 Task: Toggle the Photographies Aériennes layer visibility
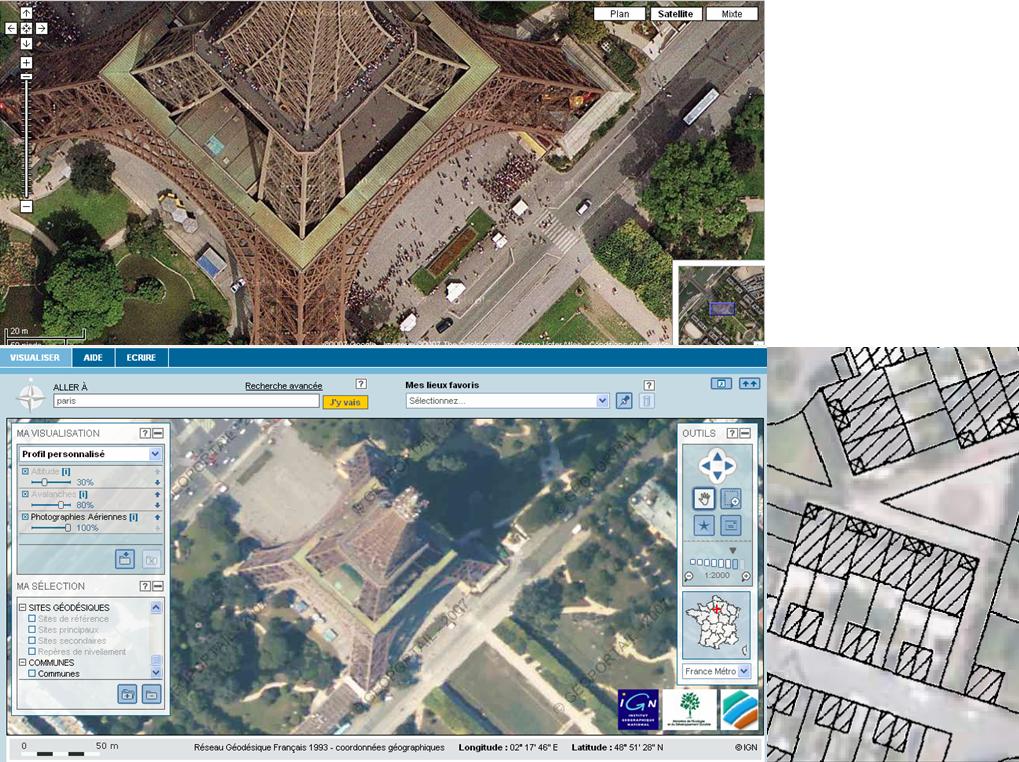click(x=25, y=517)
